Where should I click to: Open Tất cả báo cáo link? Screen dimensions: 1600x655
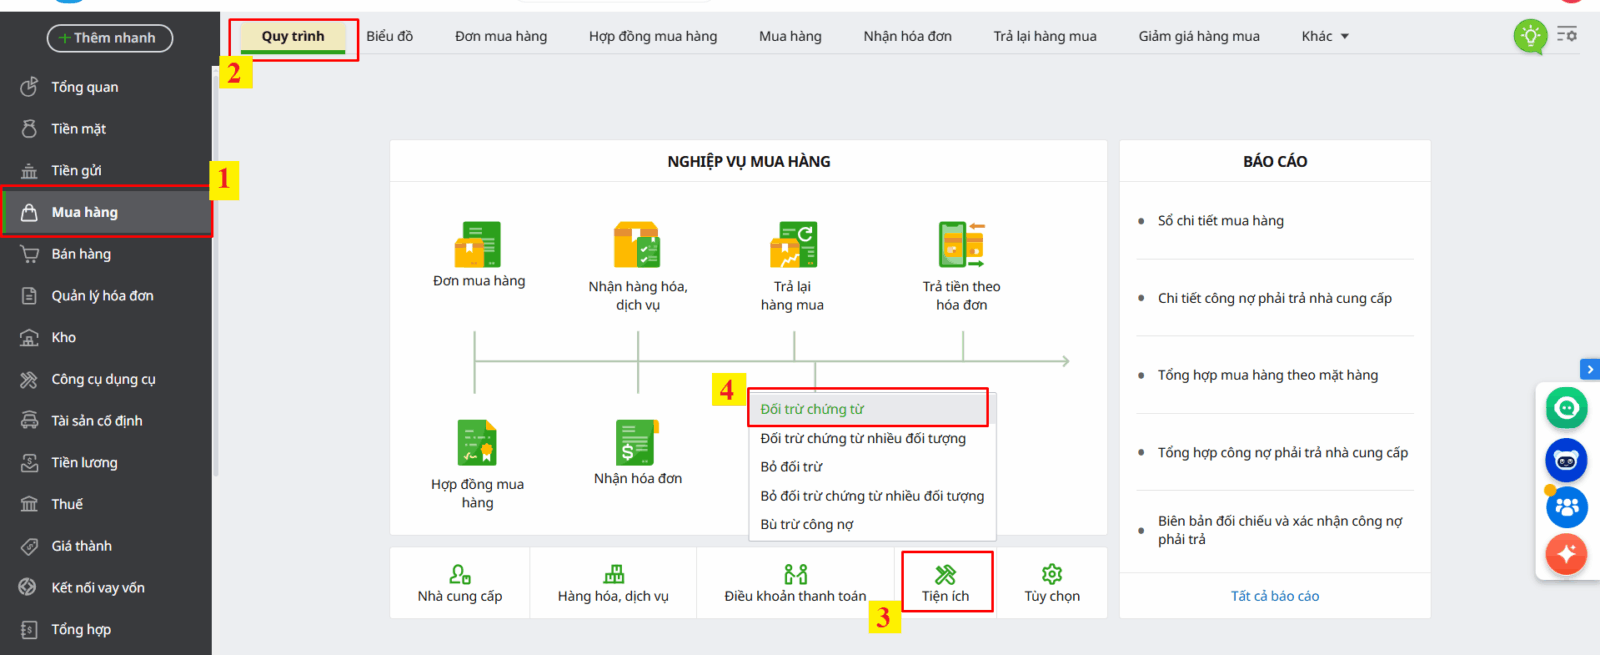[x=1274, y=596]
